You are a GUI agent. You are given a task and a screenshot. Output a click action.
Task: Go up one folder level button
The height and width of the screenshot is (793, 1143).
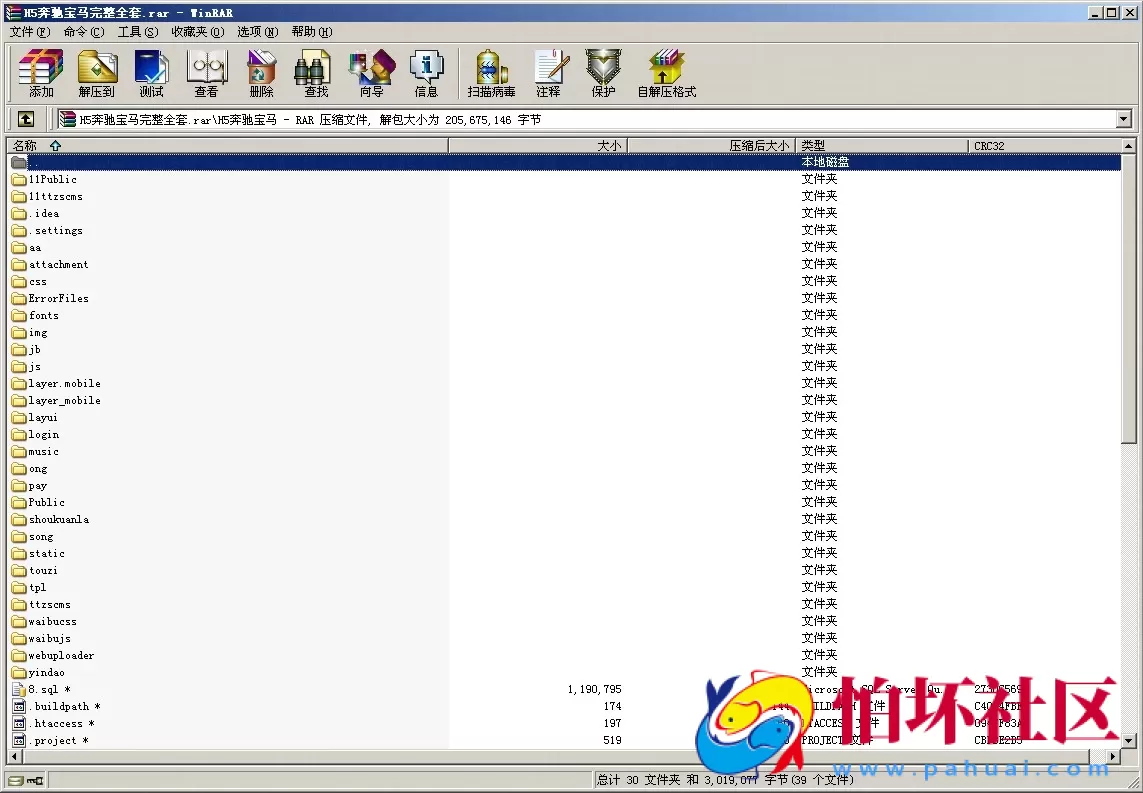point(26,119)
